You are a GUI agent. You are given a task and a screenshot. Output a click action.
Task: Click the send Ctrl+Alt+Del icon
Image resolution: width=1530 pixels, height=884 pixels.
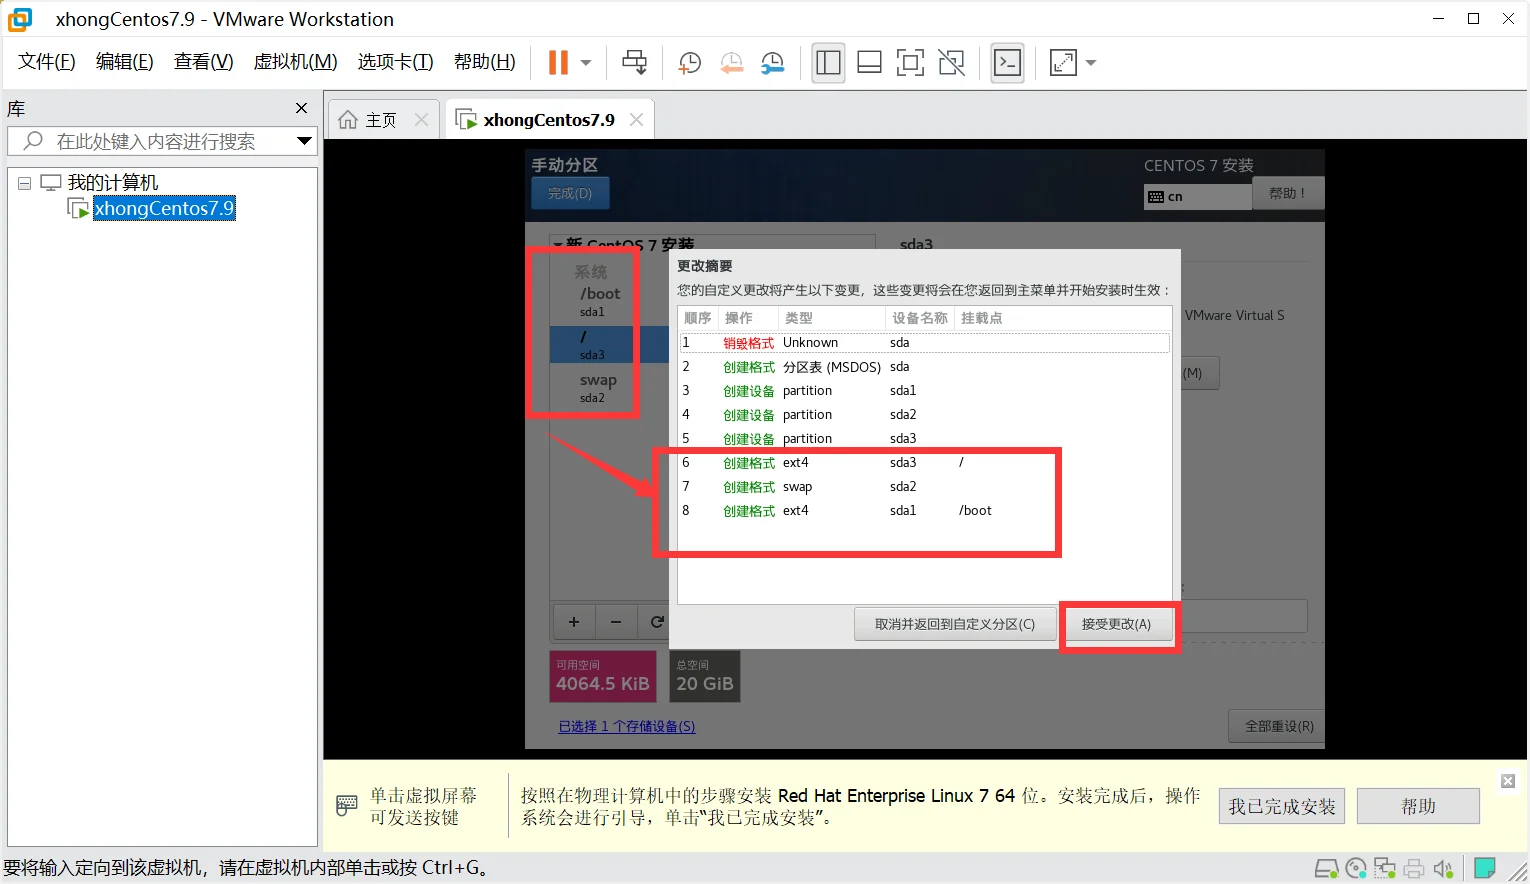[x=634, y=63]
